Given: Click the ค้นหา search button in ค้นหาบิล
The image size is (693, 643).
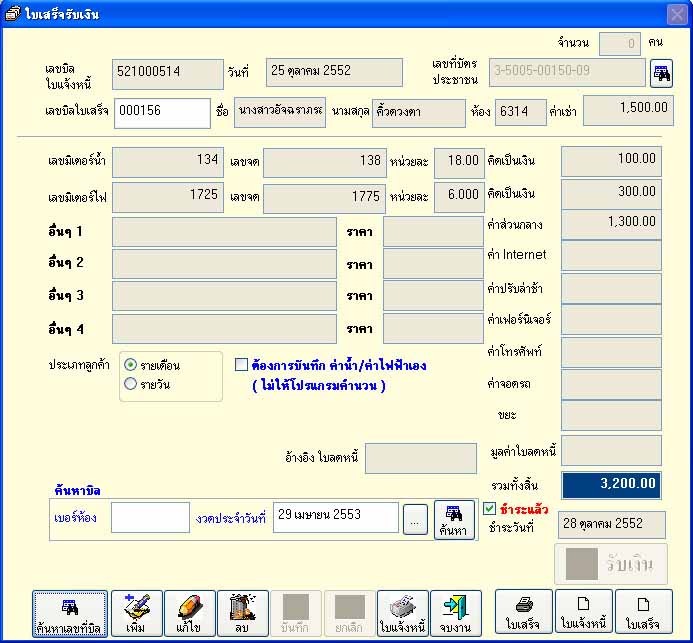Looking at the screenshot, I should click(454, 520).
